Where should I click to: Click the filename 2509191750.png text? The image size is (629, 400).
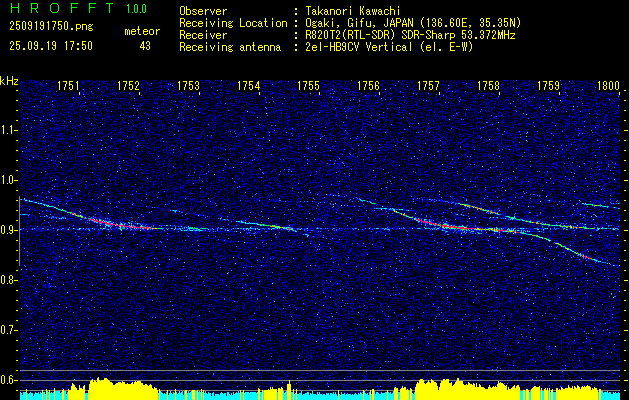click(x=51, y=27)
